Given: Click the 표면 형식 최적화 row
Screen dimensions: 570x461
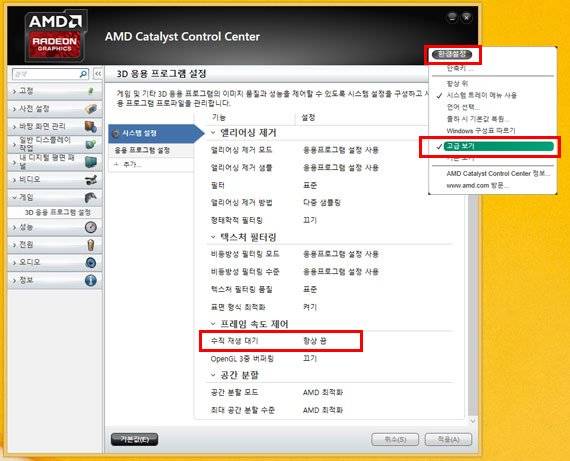Looking at the screenshot, I should coord(329,307).
